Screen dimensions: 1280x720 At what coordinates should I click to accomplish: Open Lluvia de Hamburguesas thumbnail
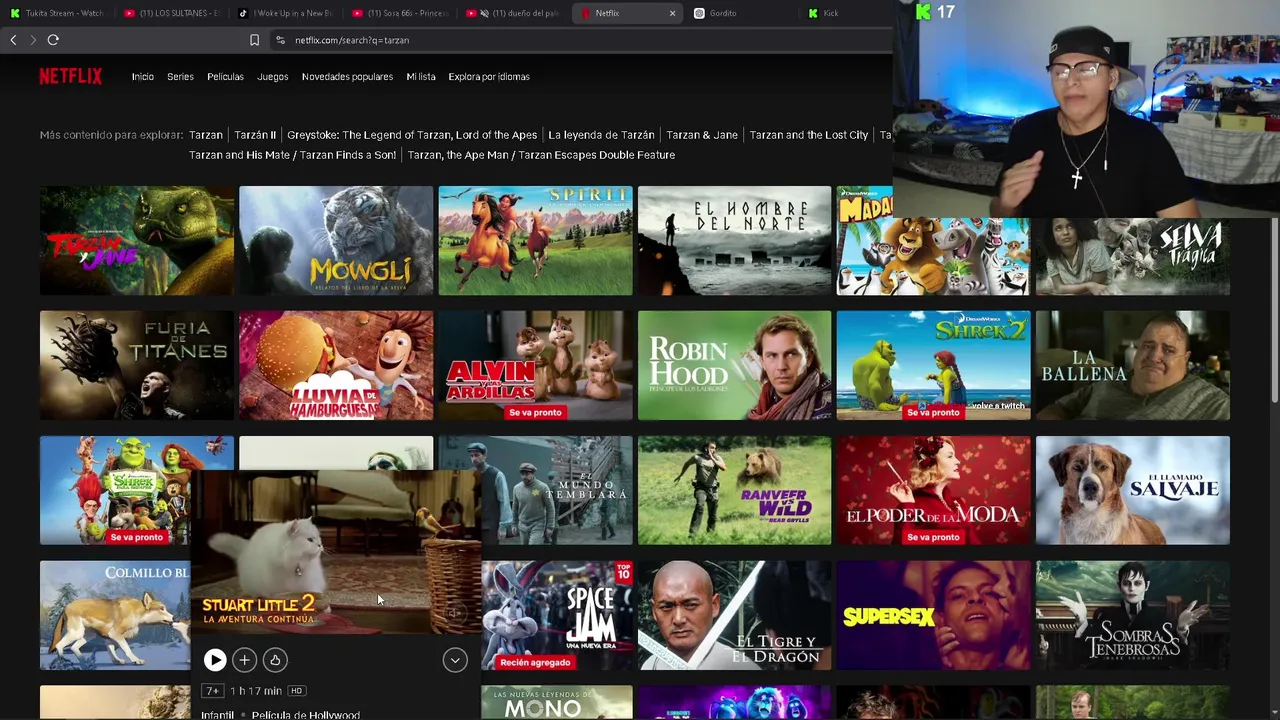(x=336, y=366)
